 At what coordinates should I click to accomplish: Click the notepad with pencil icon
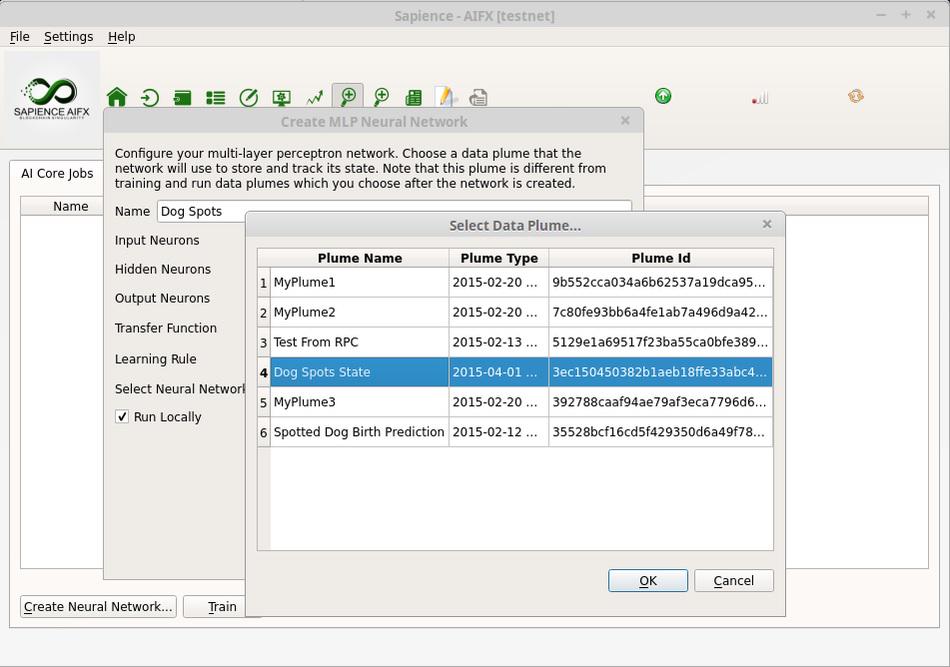446,97
